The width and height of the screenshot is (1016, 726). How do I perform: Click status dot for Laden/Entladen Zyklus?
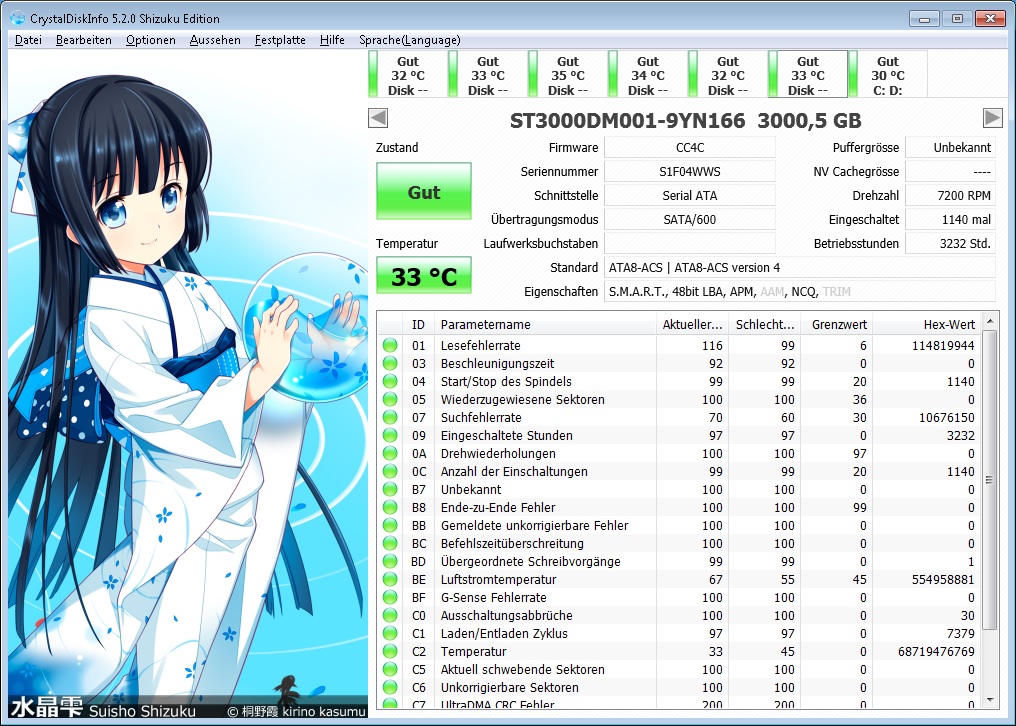pos(390,633)
